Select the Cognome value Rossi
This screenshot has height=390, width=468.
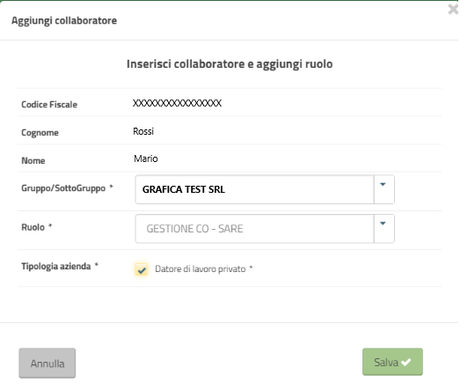click(x=143, y=131)
